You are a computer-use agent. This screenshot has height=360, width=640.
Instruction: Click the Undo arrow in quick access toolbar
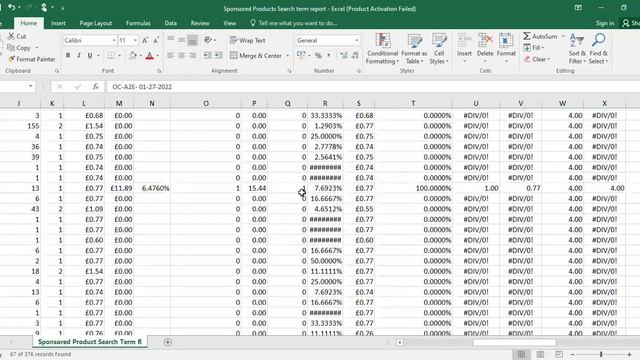coord(12,7)
